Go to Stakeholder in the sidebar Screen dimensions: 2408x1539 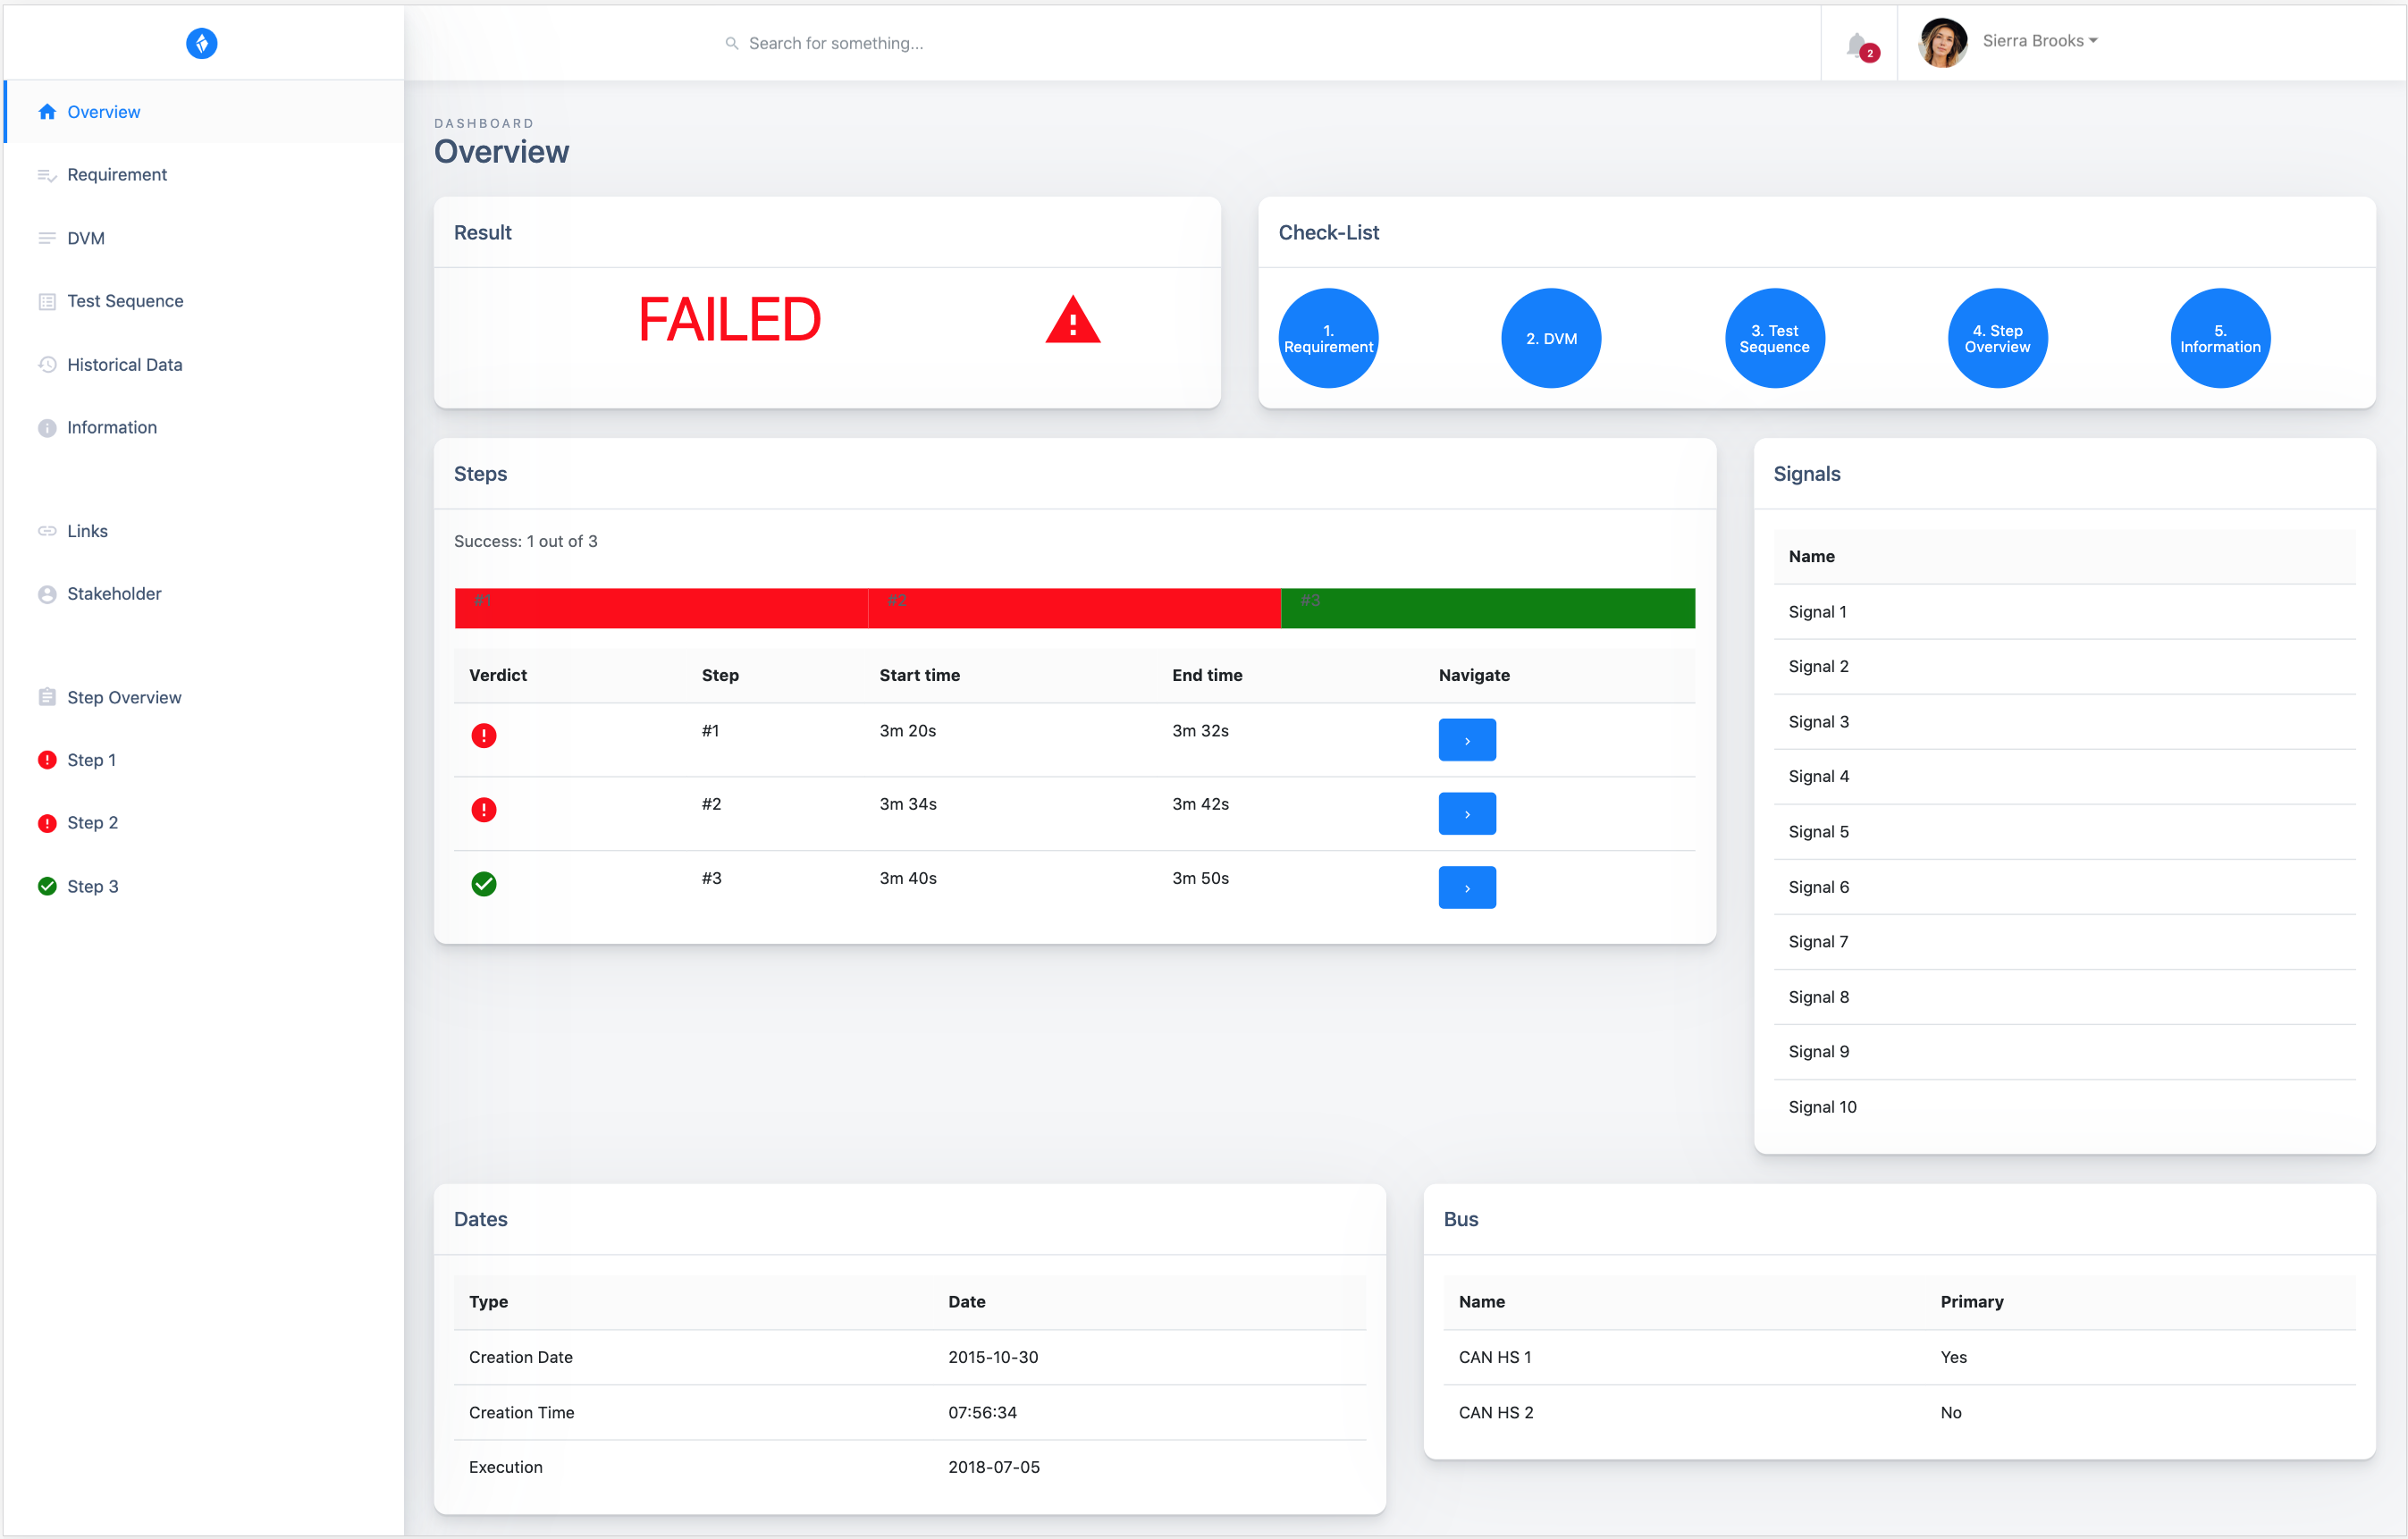pos(204,594)
